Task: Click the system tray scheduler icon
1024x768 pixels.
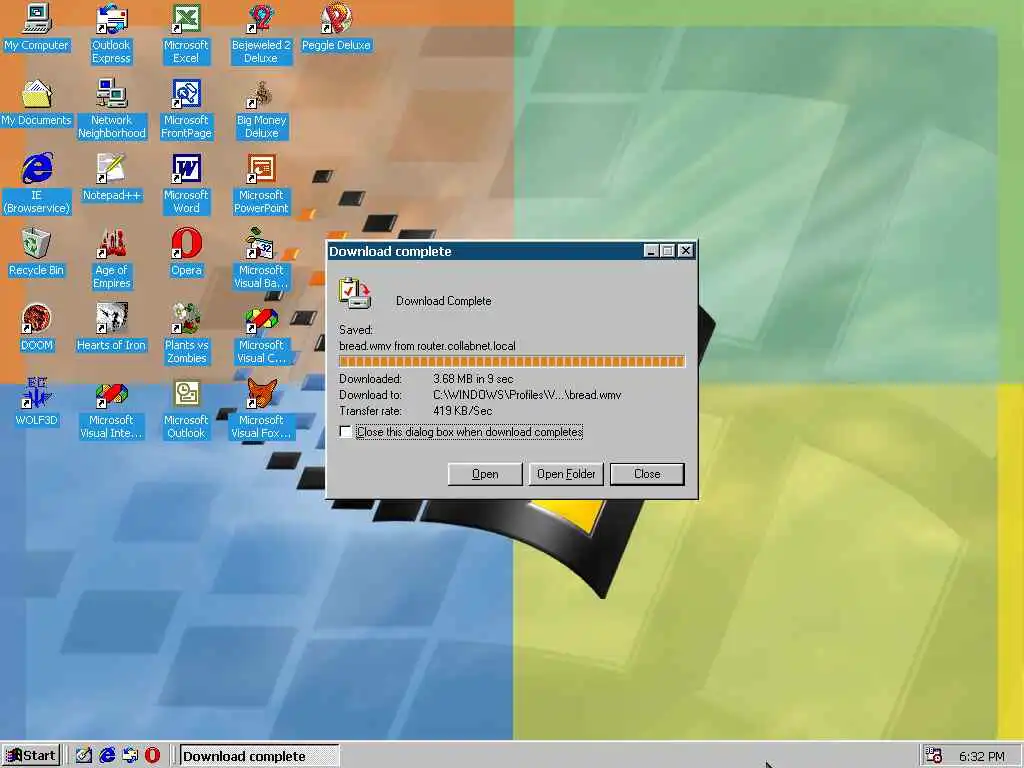Action: (934, 756)
